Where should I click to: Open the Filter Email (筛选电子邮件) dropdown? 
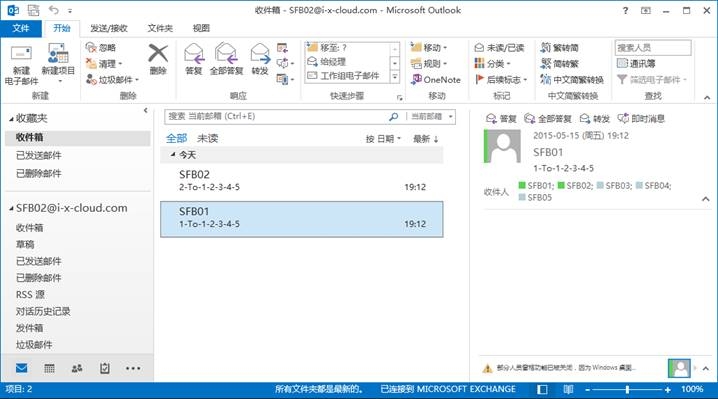pos(652,80)
